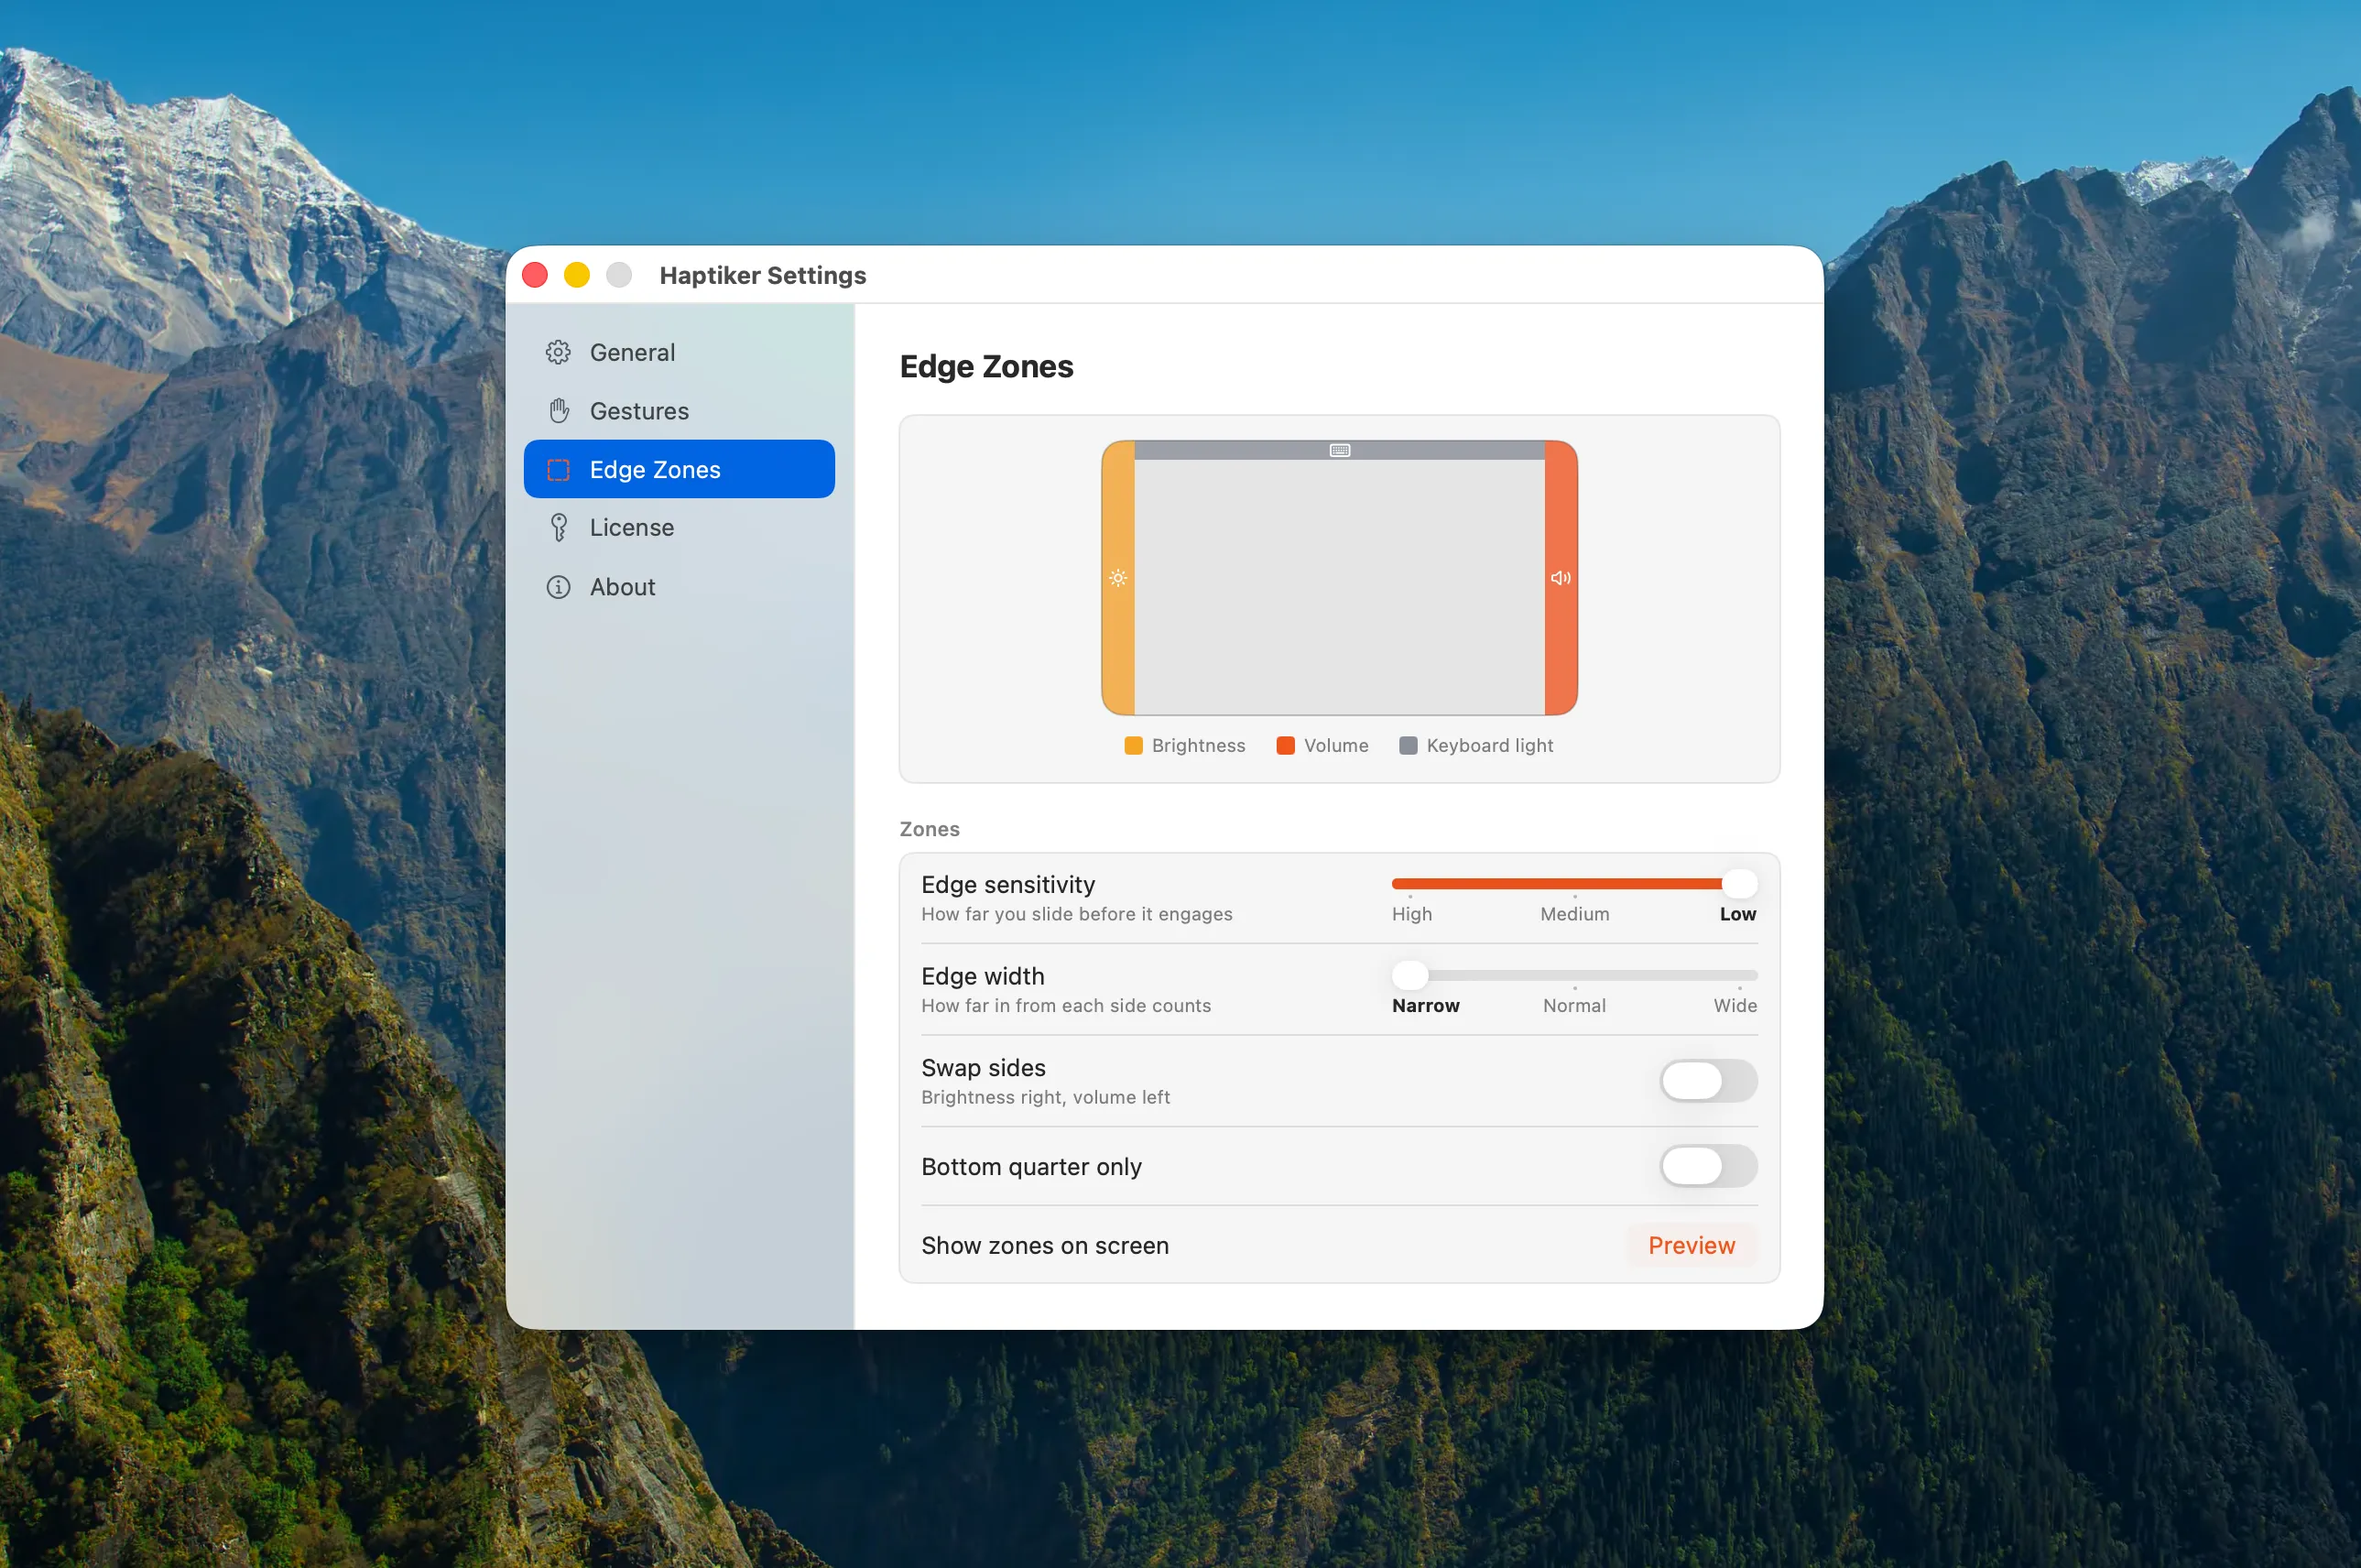The height and width of the screenshot is (1568, 2361).
Task: Switch to the Gestures section
Action: click(679, 410)
